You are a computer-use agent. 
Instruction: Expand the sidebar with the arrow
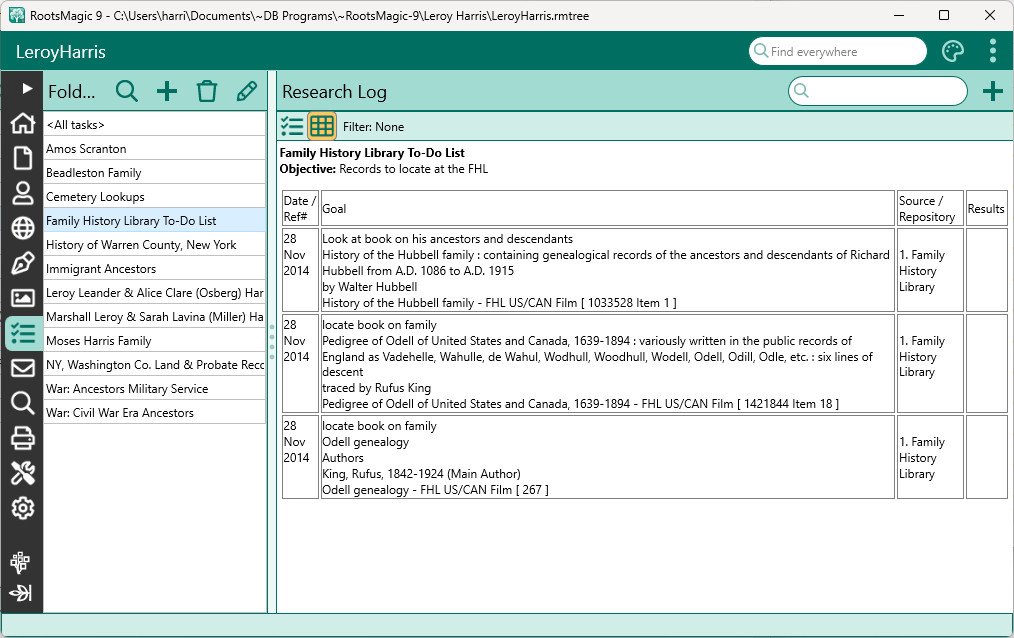[27, 89]
